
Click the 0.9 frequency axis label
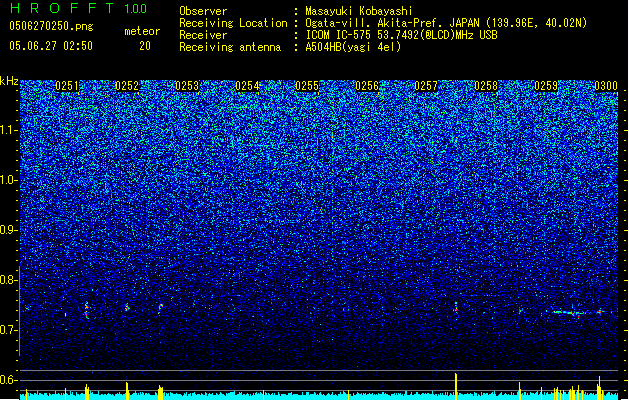(x=9, y=230)
